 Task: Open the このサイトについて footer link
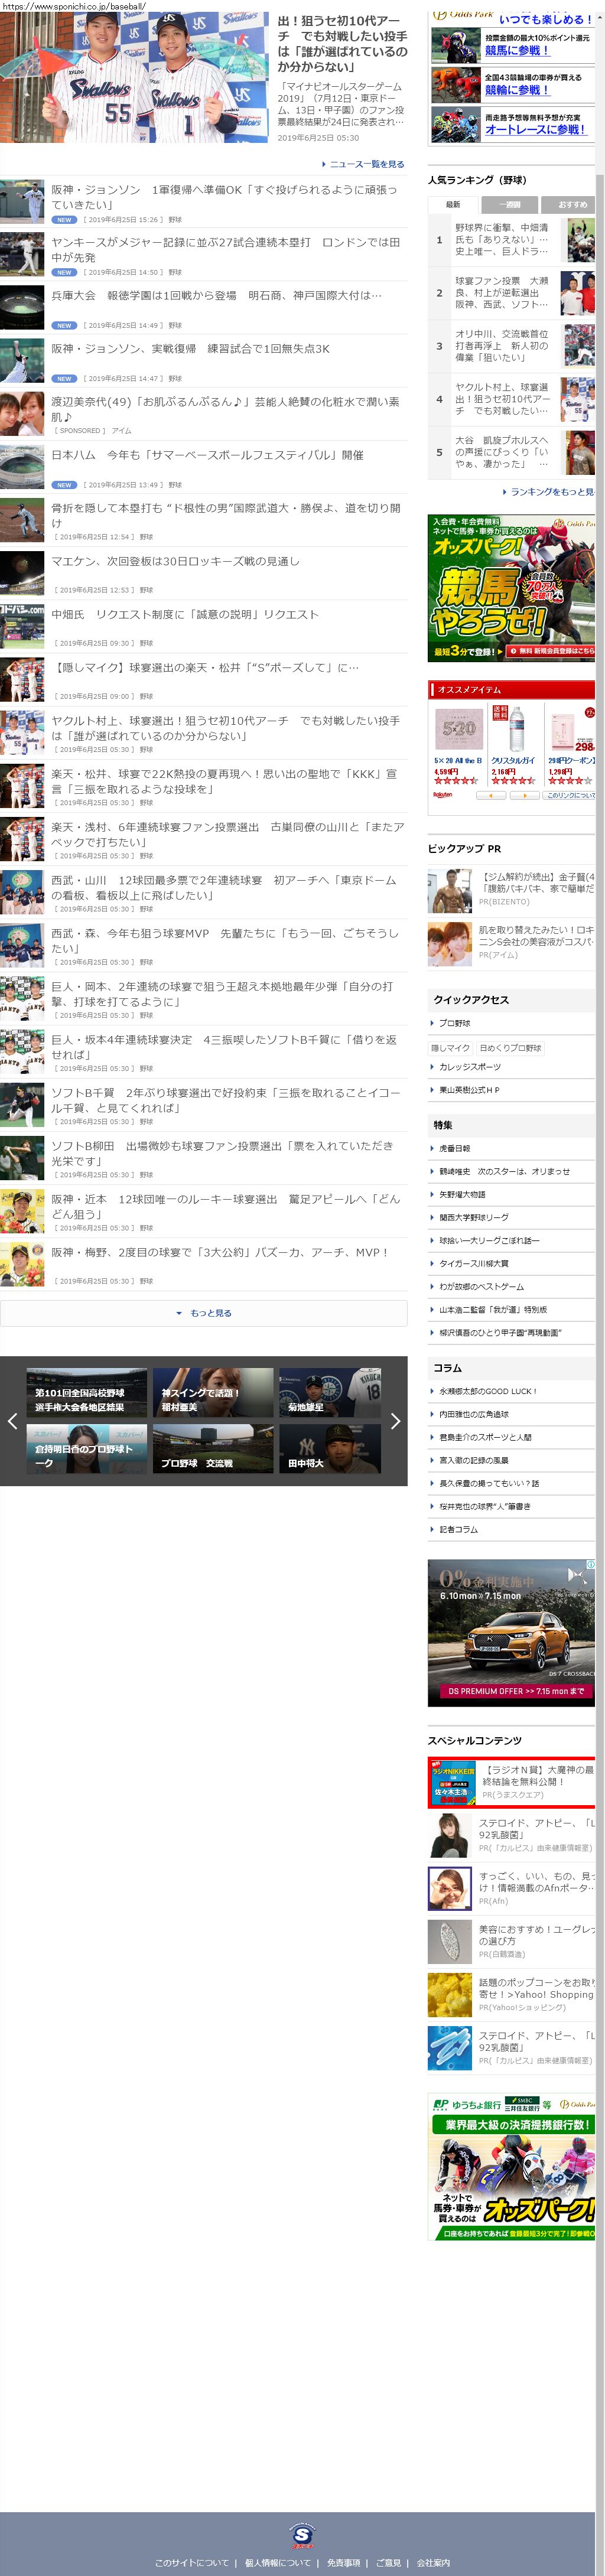(192, 2563)
